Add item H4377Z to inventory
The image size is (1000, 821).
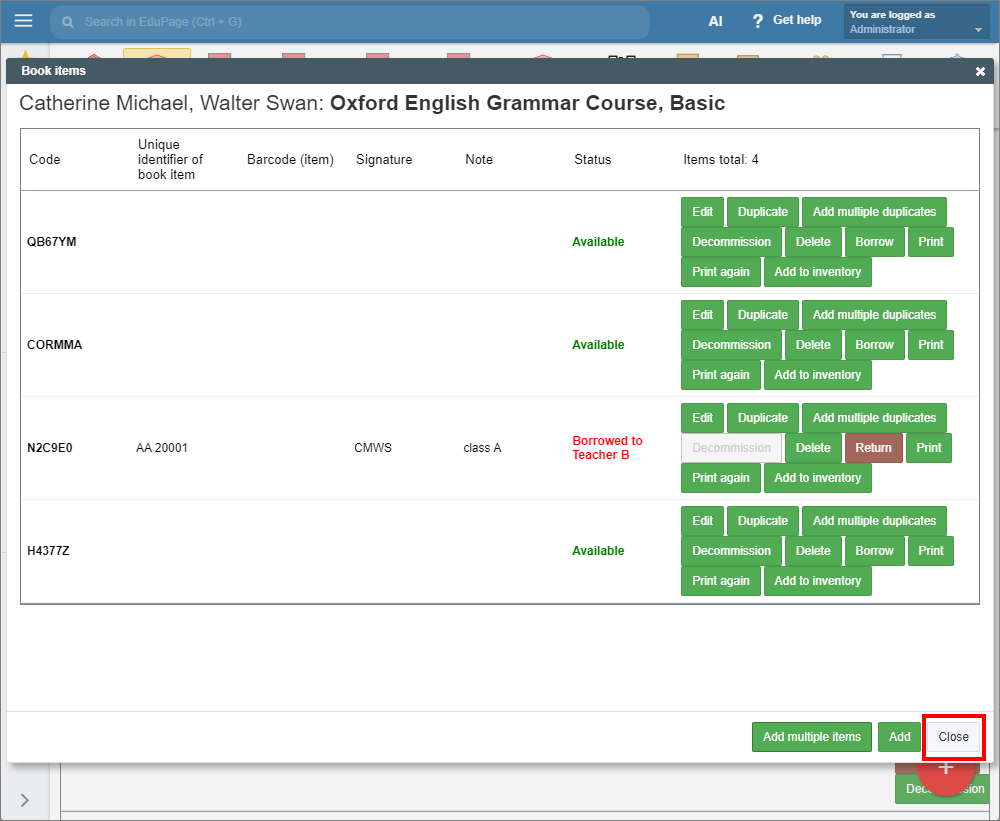pos(817,581)
